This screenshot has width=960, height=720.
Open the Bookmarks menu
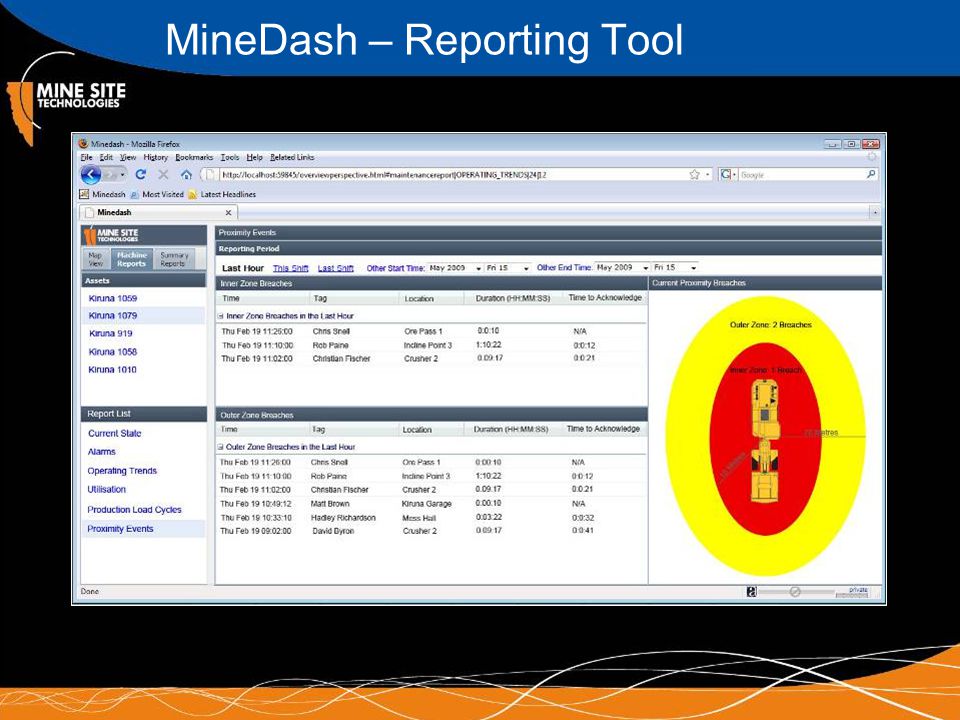coord(193,157)
